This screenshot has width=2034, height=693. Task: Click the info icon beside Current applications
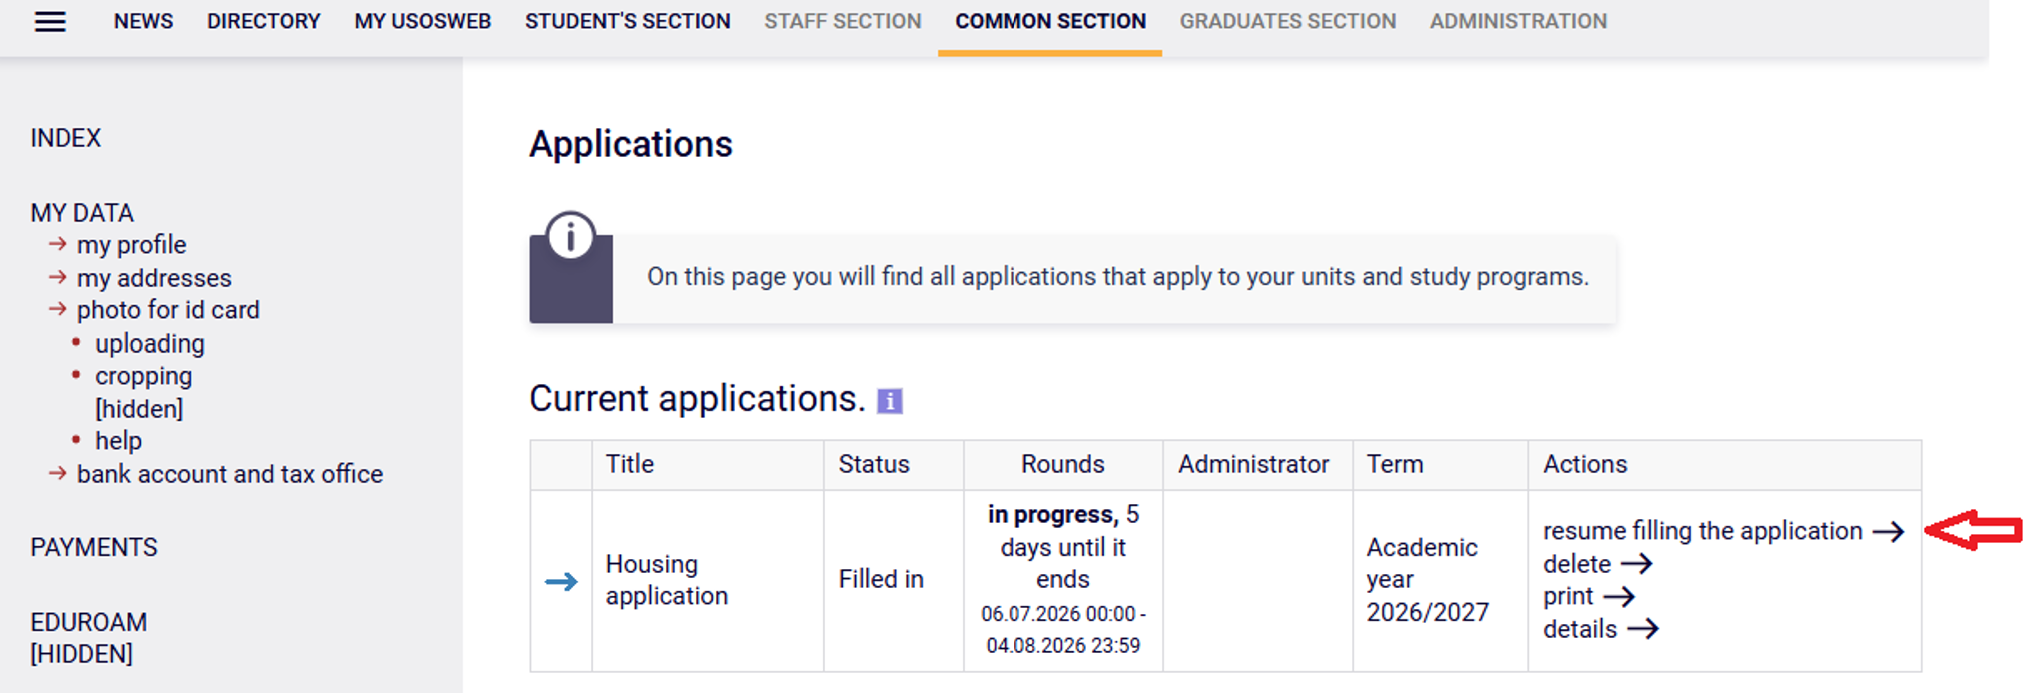[889, 401]
